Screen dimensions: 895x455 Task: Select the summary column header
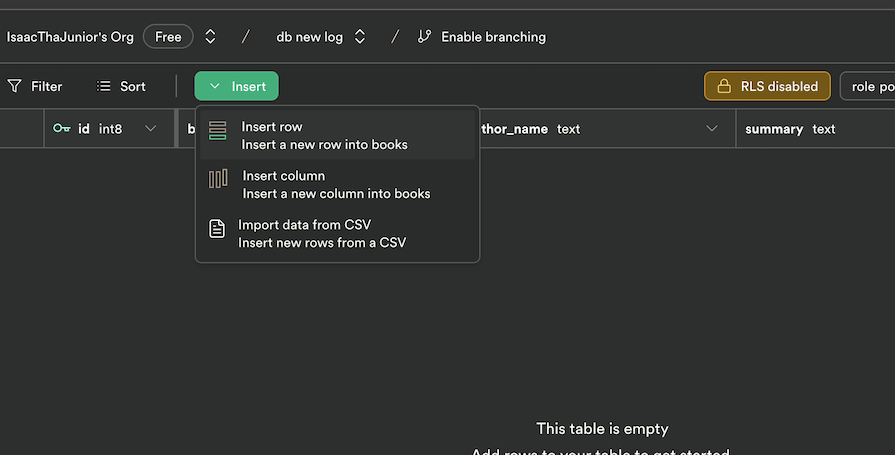[790, 129]
